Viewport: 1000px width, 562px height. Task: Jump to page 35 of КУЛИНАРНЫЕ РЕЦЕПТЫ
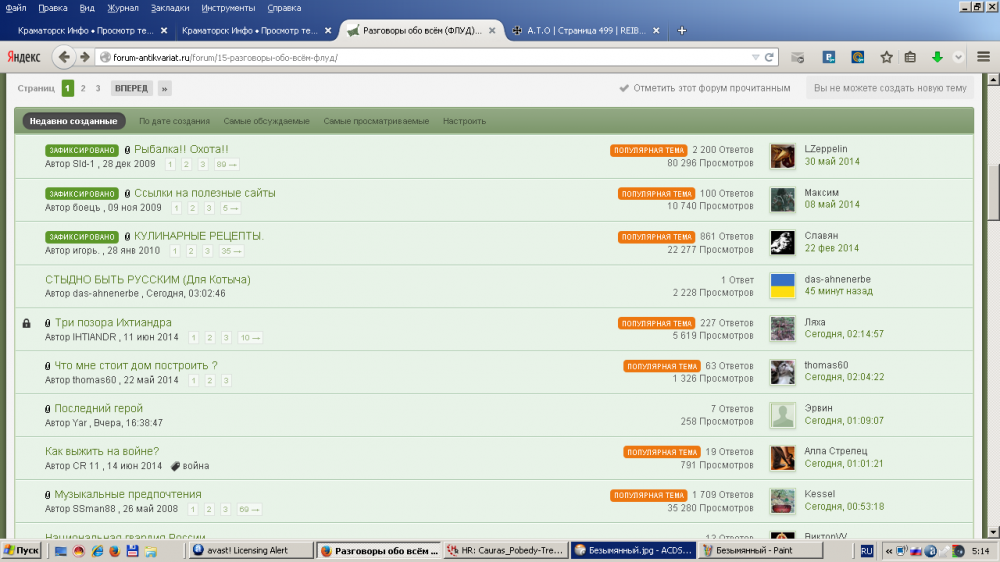[231, 251]
